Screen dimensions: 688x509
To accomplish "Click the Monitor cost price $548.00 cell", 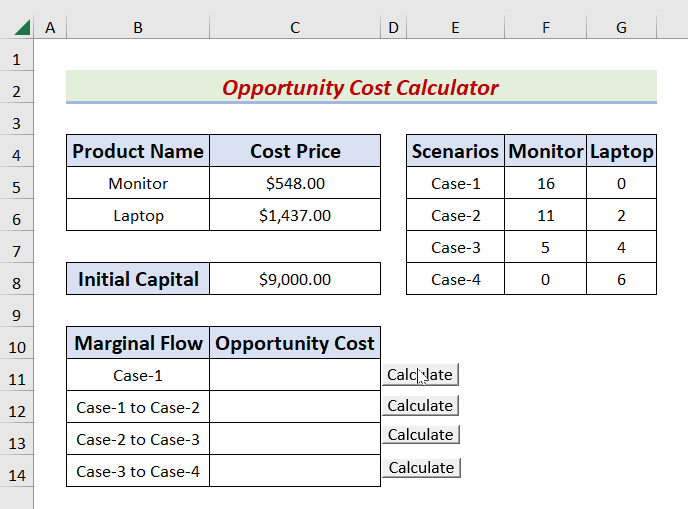I will (x=295, y=183).
